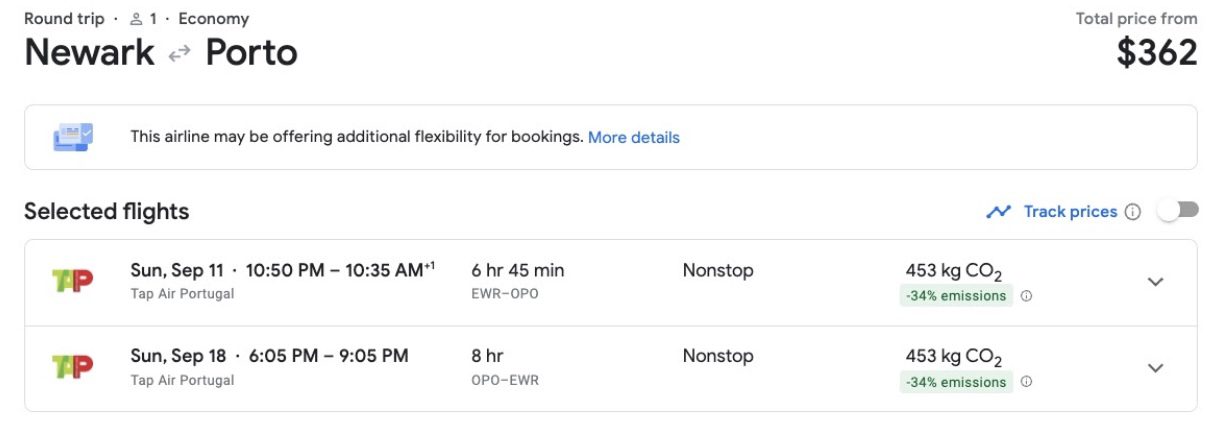The height and width of the screenshot is (432, 1218).
Task: Click the -34% emissions badge on return flight
Action: (x=956, y=382)
